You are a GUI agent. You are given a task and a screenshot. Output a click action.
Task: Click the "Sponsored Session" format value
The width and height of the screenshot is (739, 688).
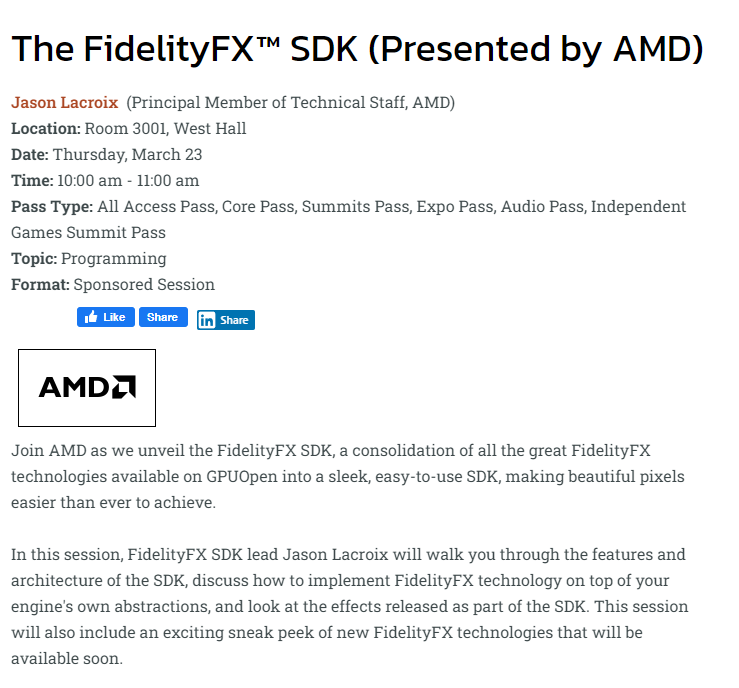coord(144,285)
